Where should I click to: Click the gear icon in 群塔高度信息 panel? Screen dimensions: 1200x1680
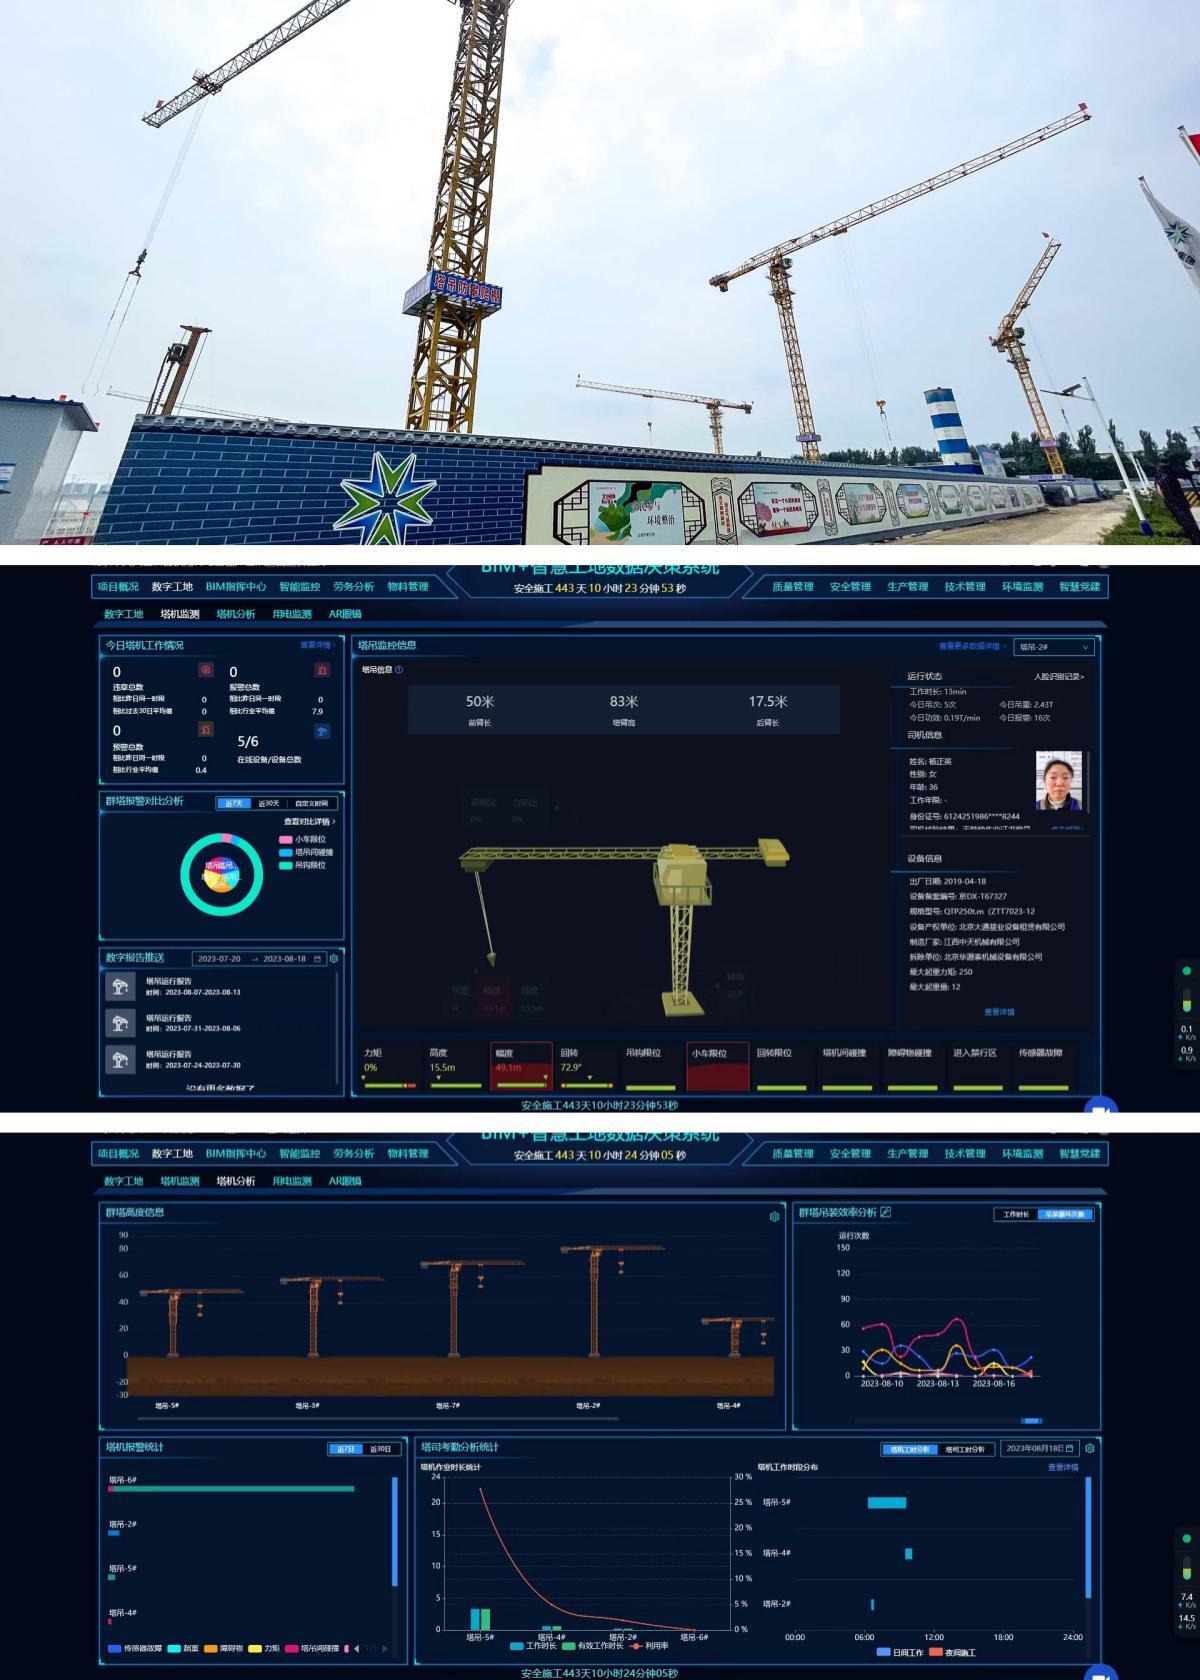tap(774, 1217)
